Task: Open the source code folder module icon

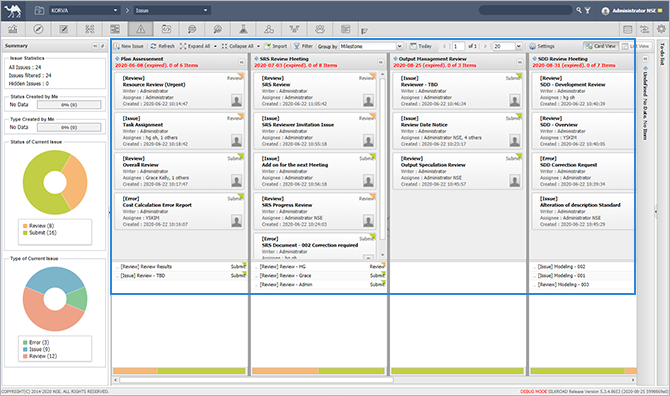Action: tap(166, 29)
